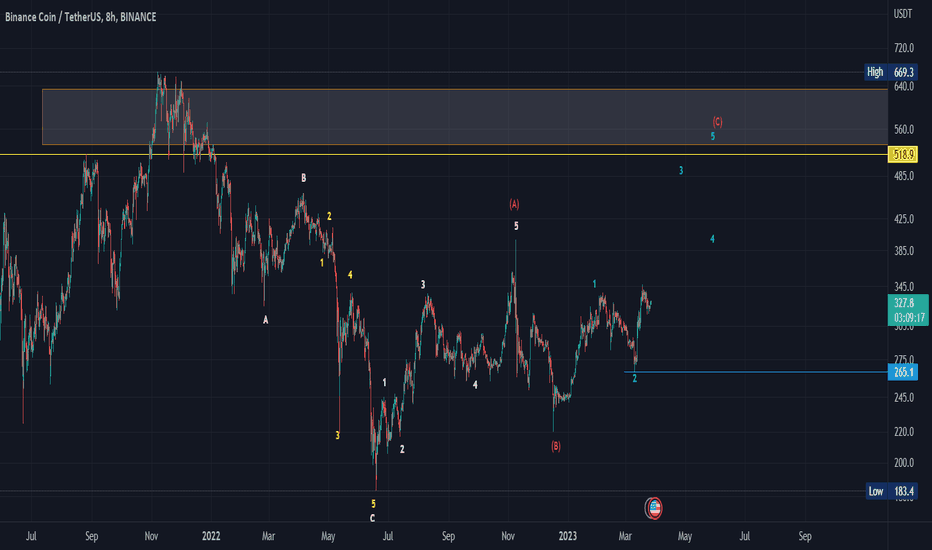Viewport: 932px width, 550px height.
Task: Select the yellow wave label 5
Action: pos(373,504)
